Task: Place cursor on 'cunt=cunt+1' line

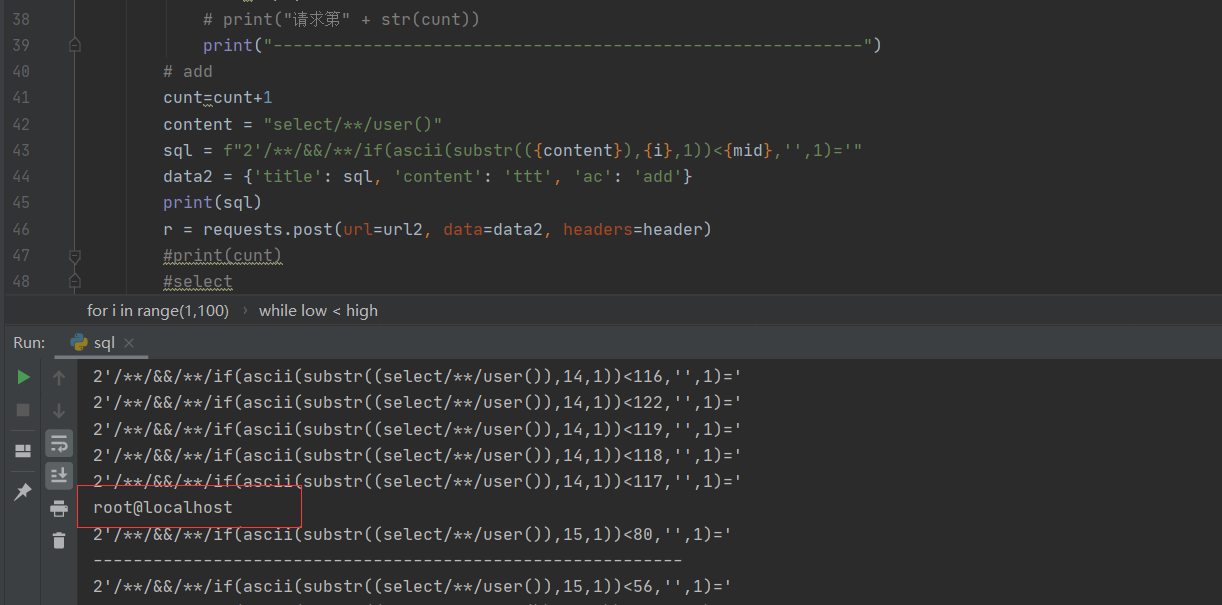Action: 218,98
